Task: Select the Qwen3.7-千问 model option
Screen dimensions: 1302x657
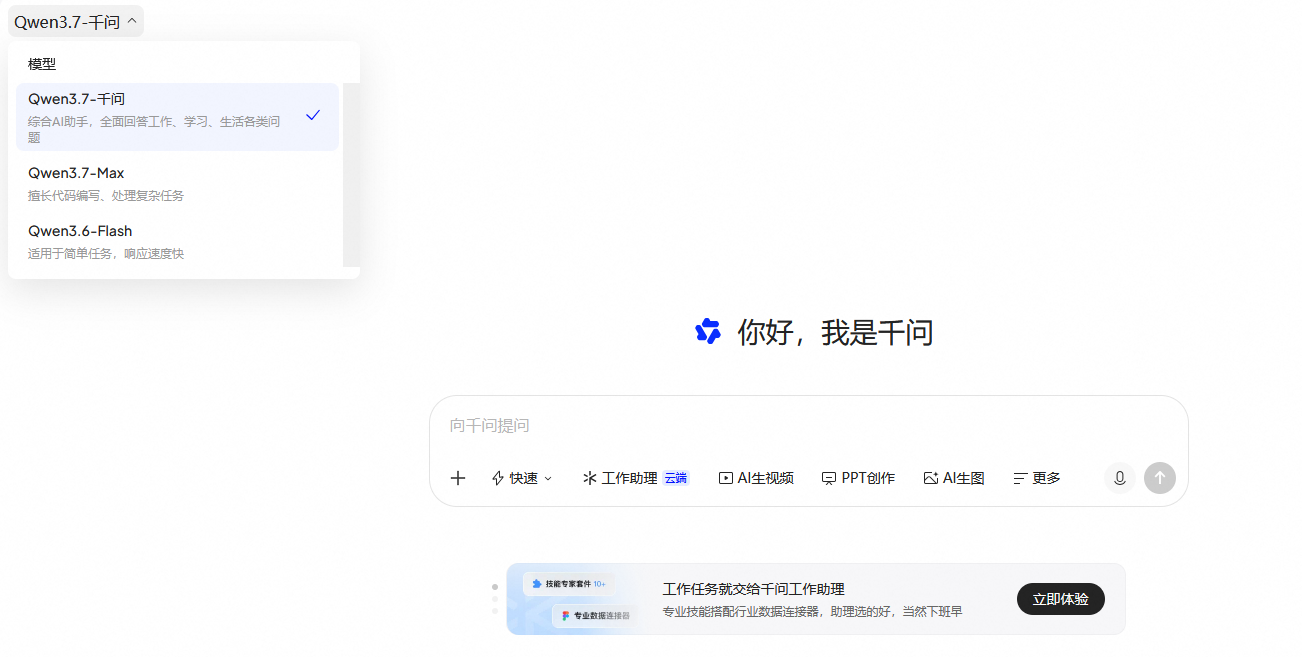Action: [x=177, y=117]
